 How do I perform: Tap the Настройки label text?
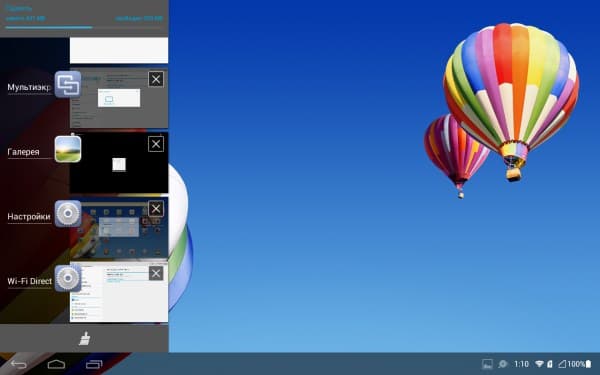pyautogui.click(x=29, y=217)
